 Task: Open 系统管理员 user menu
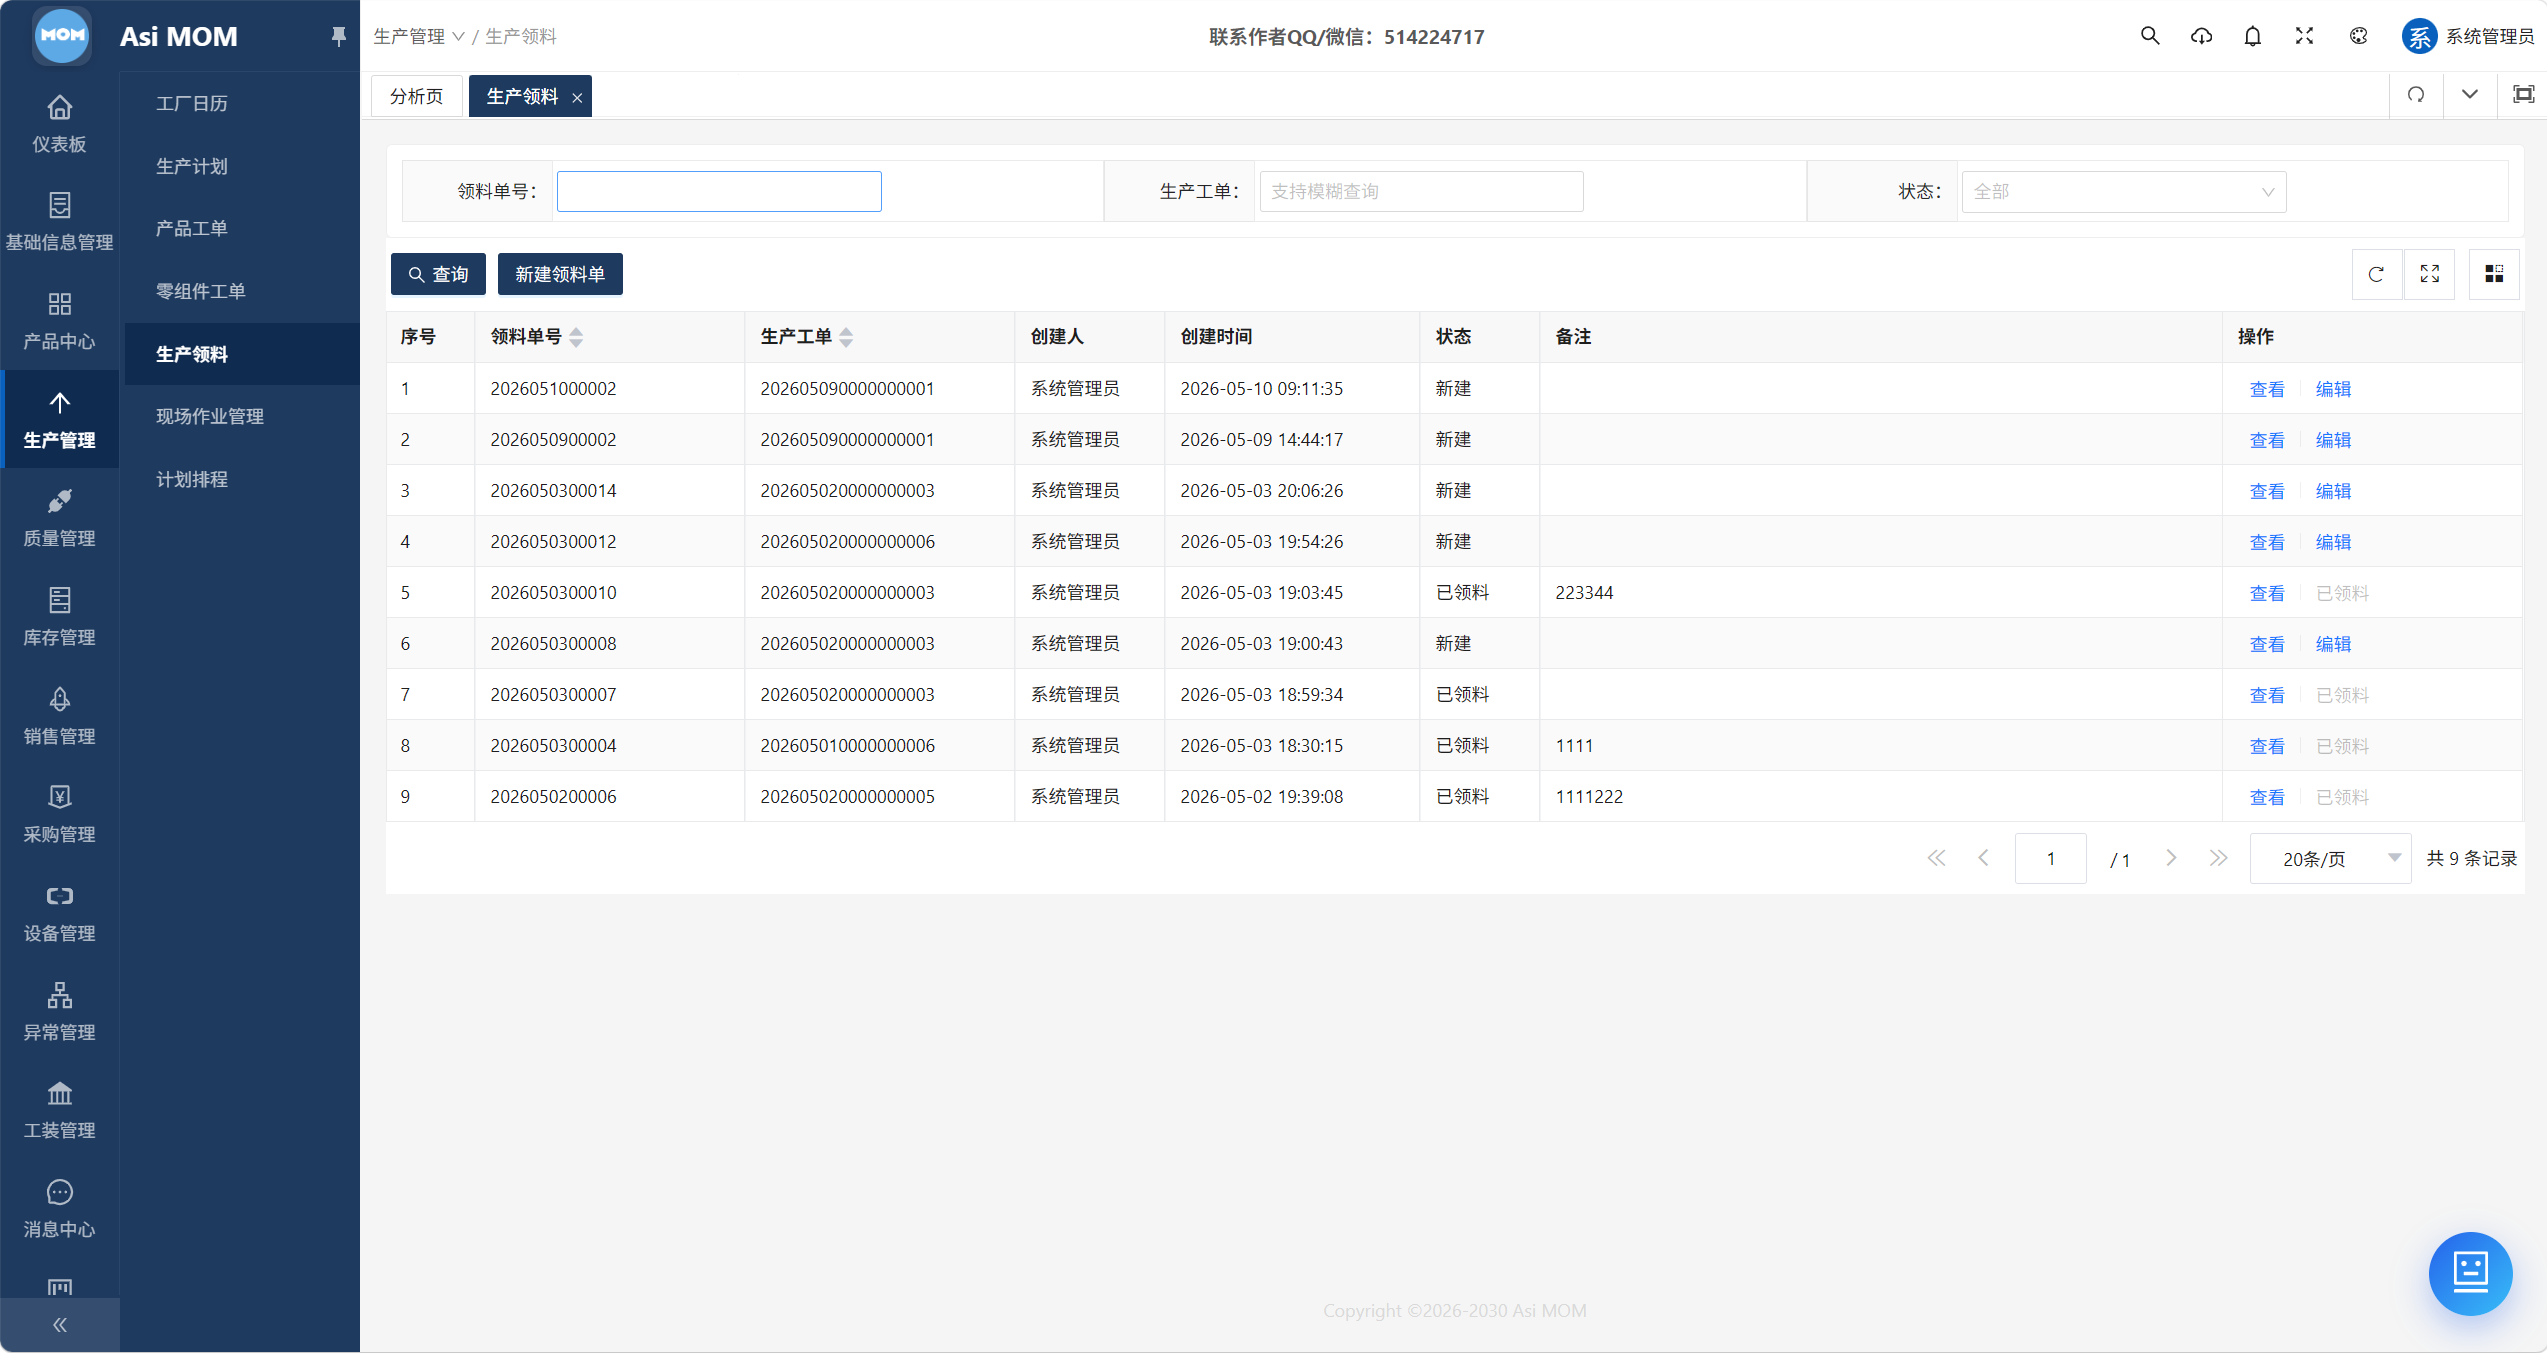[x=2468, y=36]
